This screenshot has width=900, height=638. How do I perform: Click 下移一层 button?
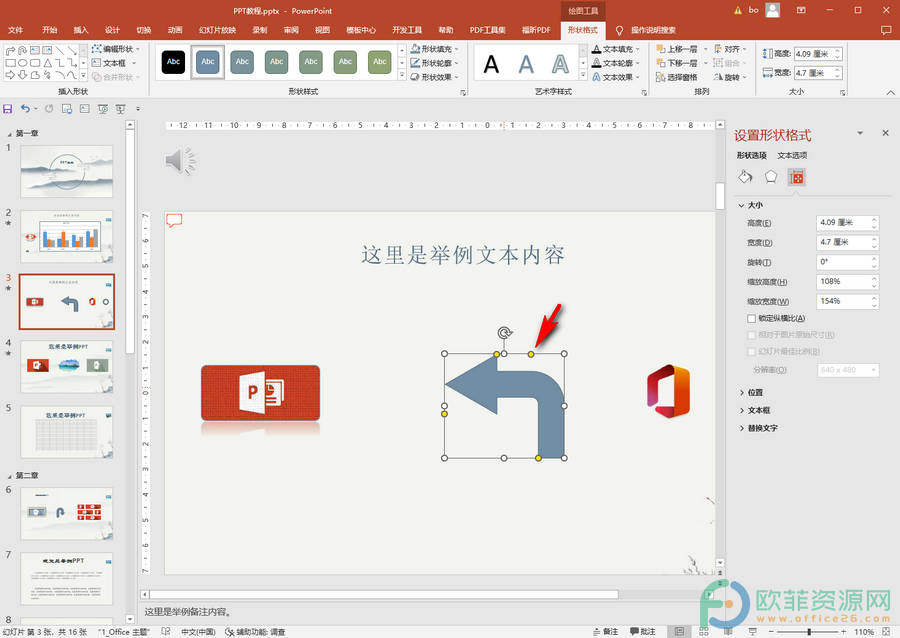(x=677, y=63)
